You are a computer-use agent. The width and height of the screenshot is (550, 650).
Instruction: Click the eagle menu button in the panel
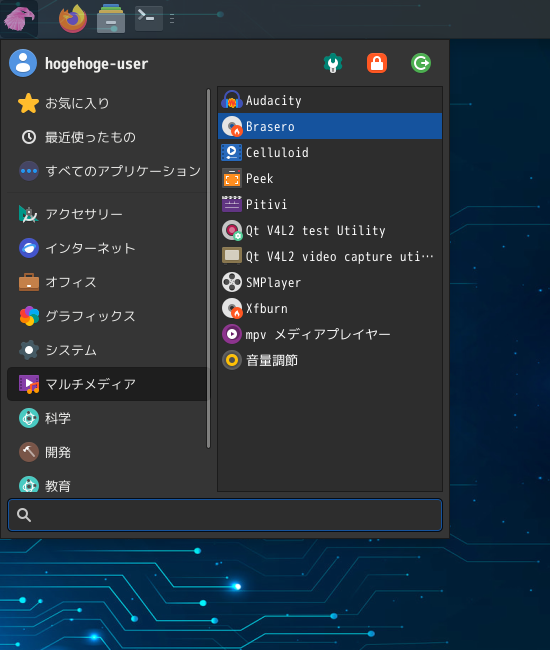point(19,19)
